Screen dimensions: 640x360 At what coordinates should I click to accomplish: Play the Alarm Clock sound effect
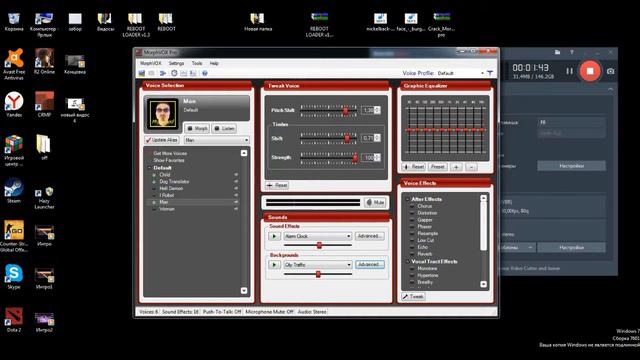click(274, 236)
